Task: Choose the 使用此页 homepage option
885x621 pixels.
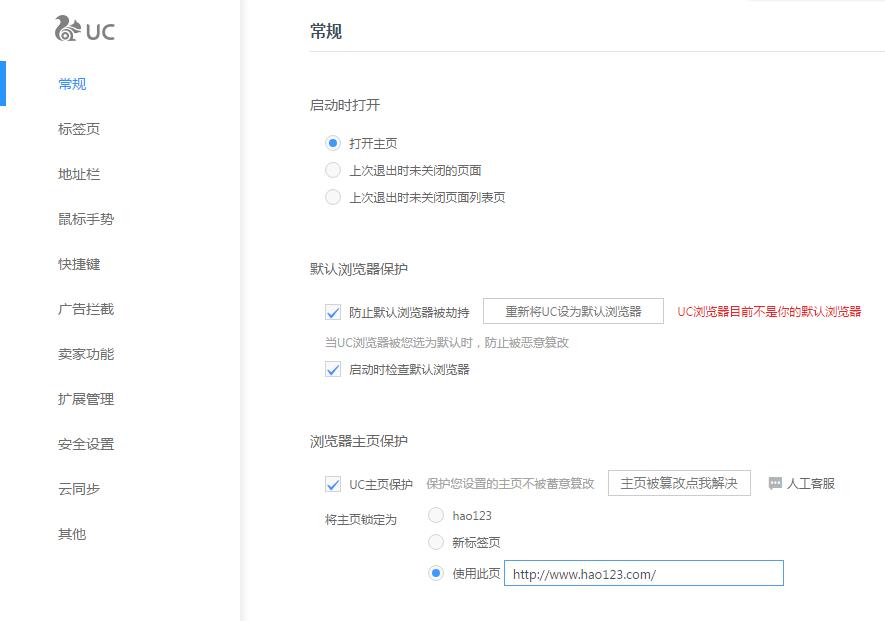Action: pyautogui.click(x=435, y=572)
